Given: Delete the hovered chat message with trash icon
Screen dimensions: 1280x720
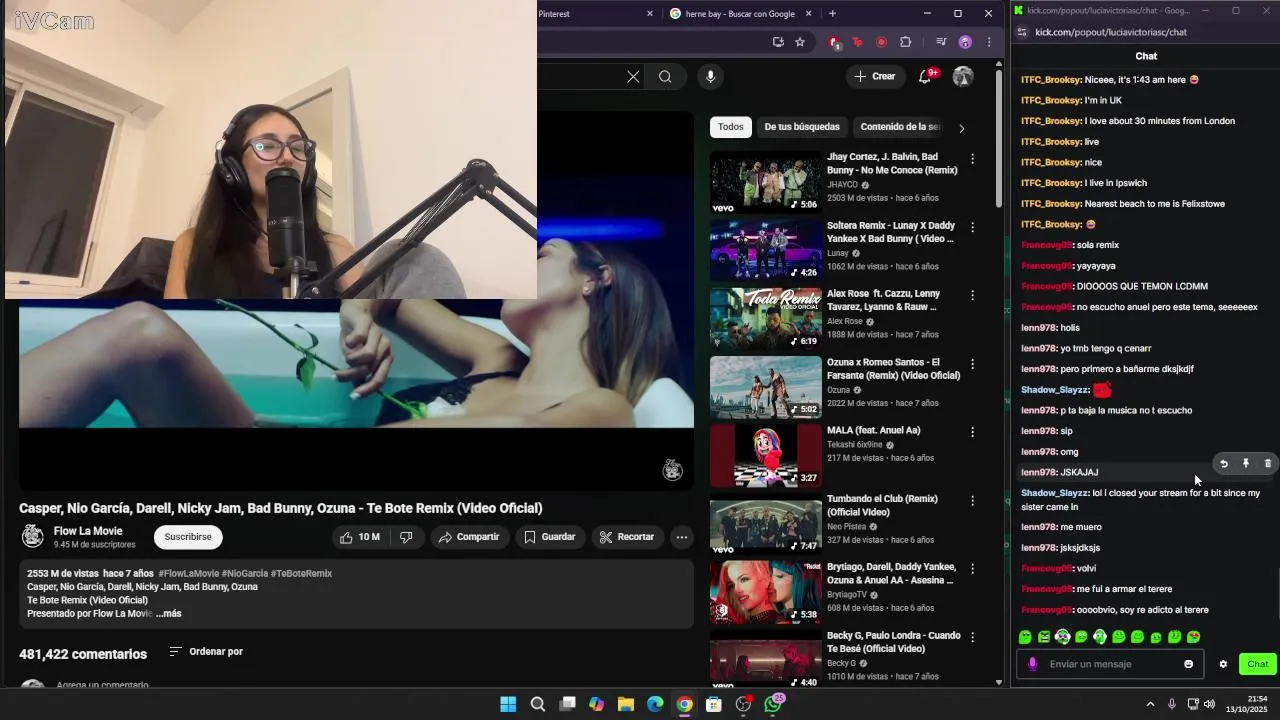Looking at the screenshot, I should pos(1268,464).
